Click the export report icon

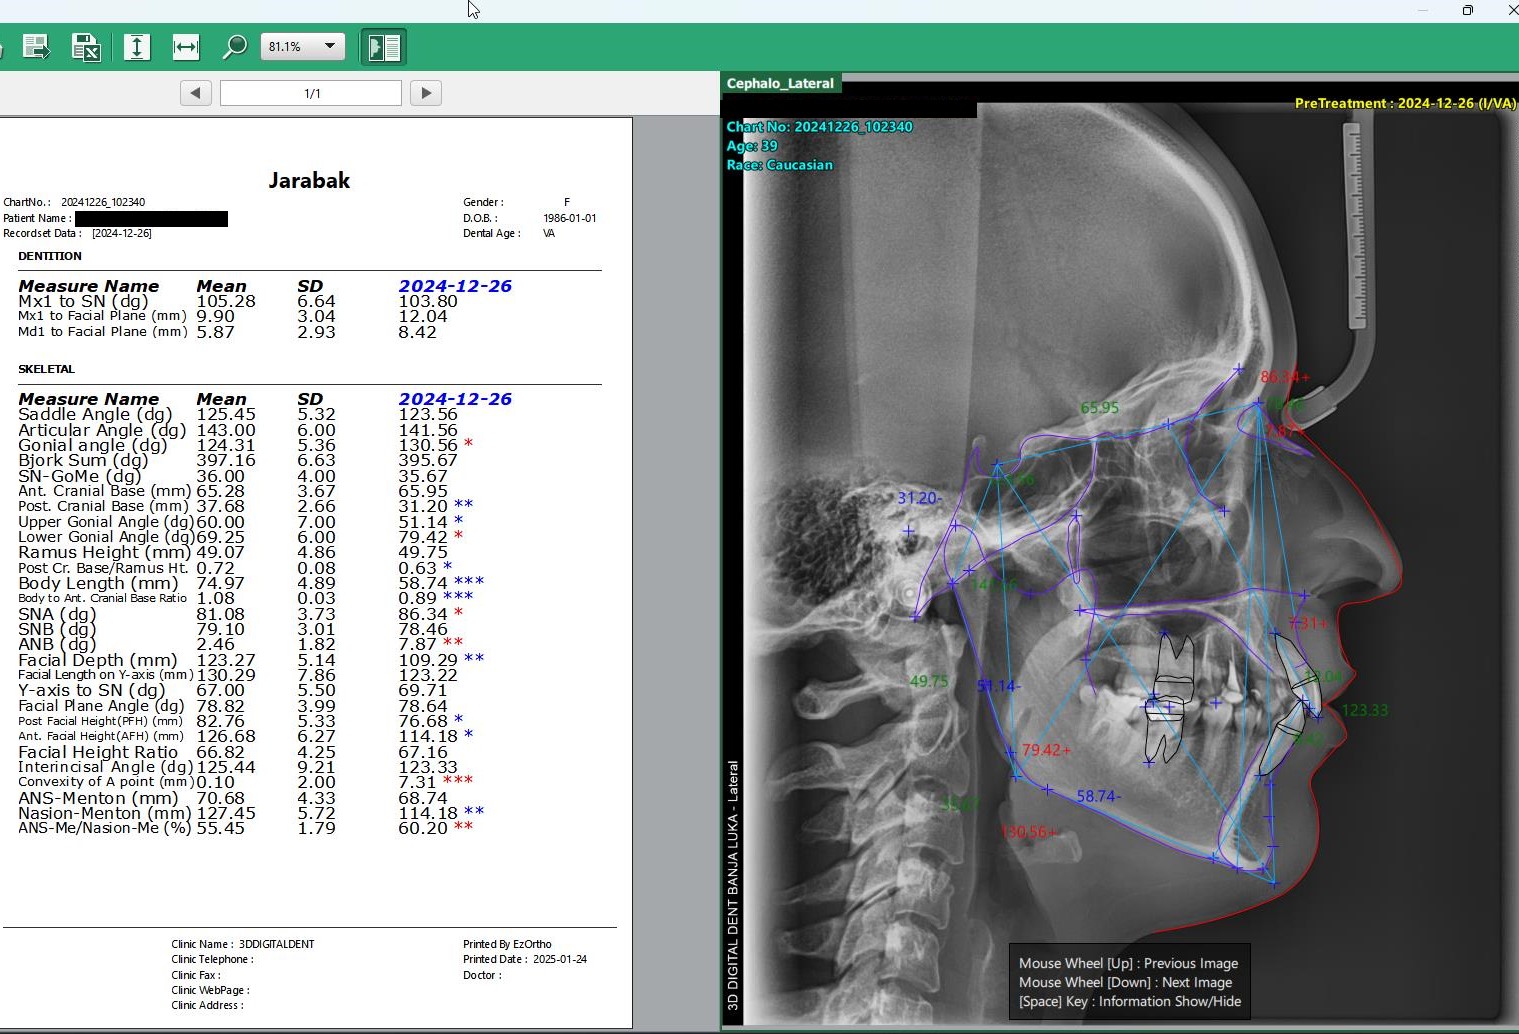(x=36, y=47)
